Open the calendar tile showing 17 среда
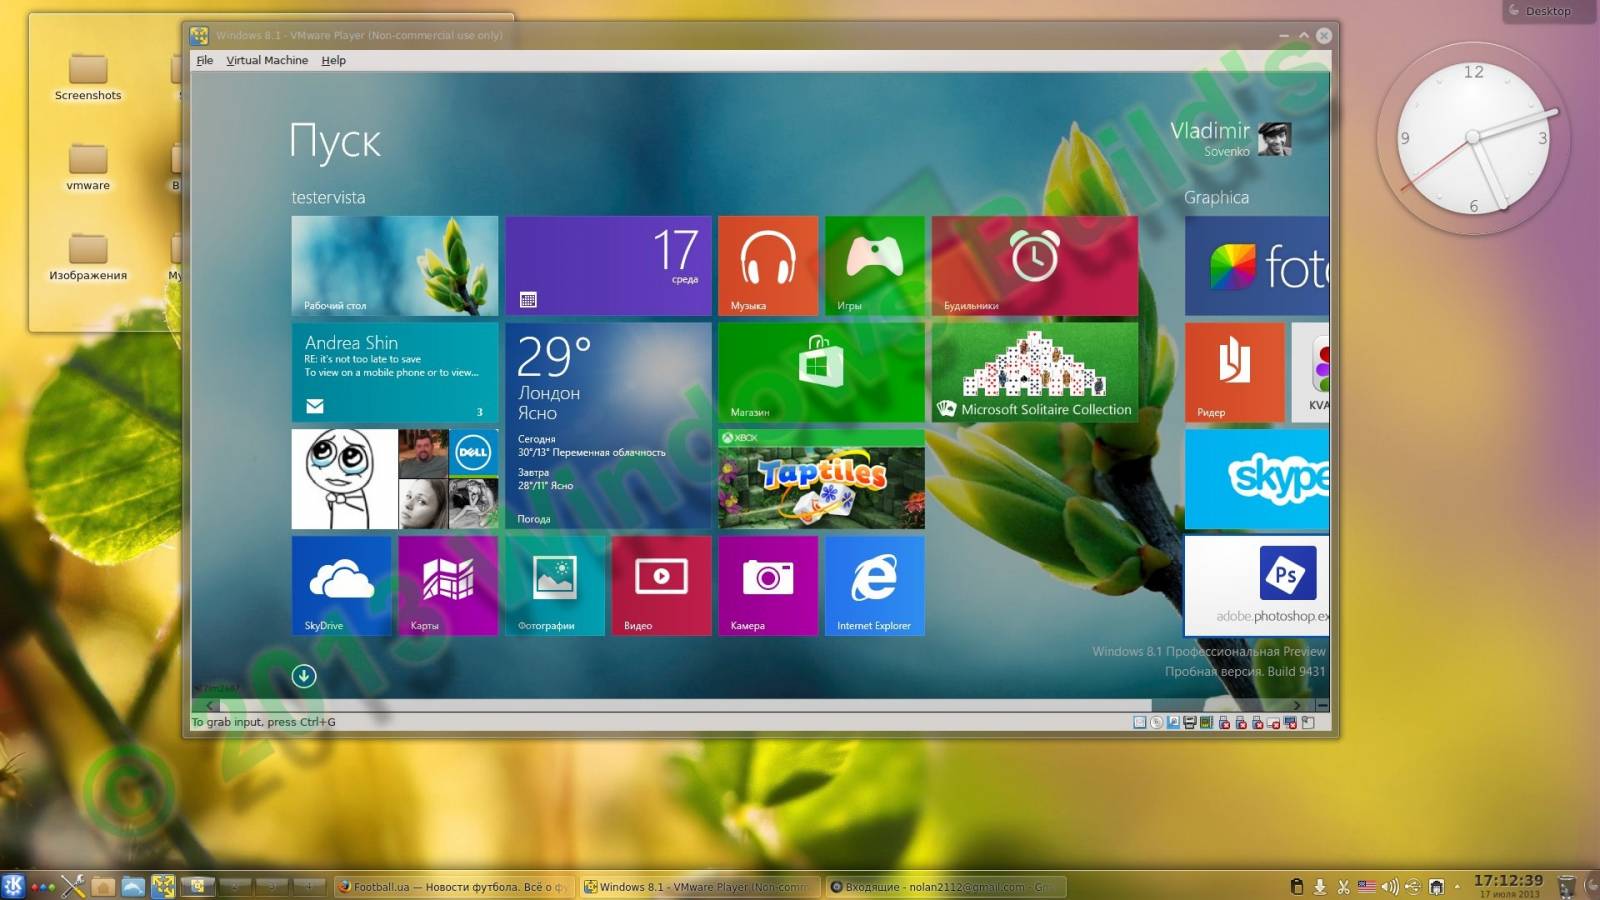1600x900 pixels. point(608,266)
